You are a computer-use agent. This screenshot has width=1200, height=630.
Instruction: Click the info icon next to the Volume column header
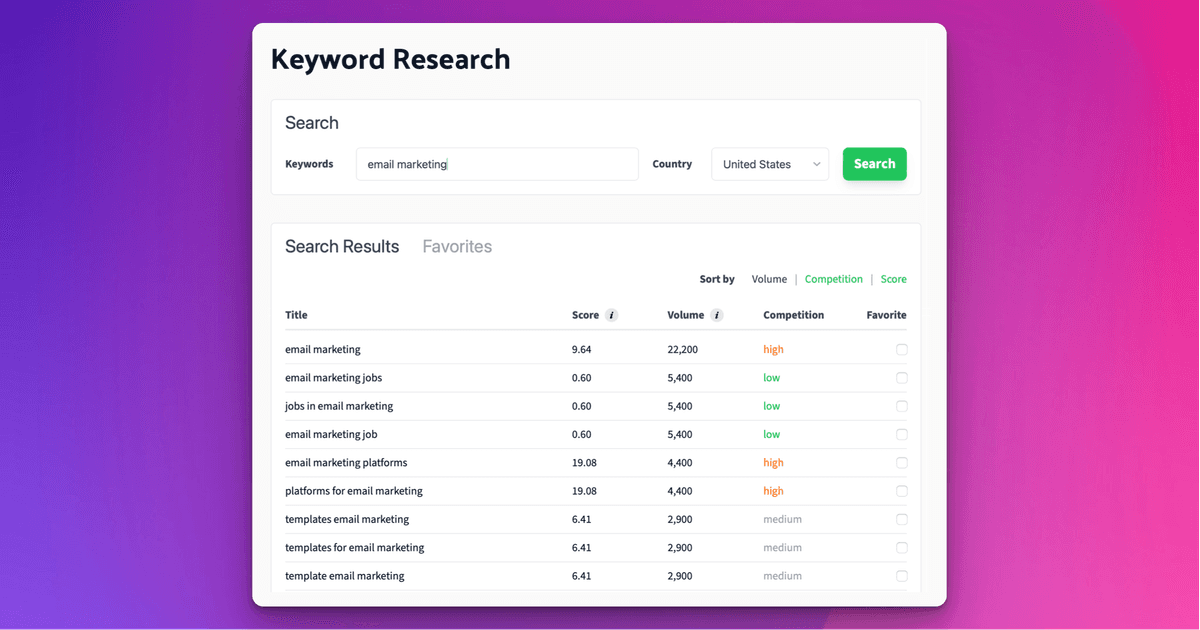(x=717, y=315)
